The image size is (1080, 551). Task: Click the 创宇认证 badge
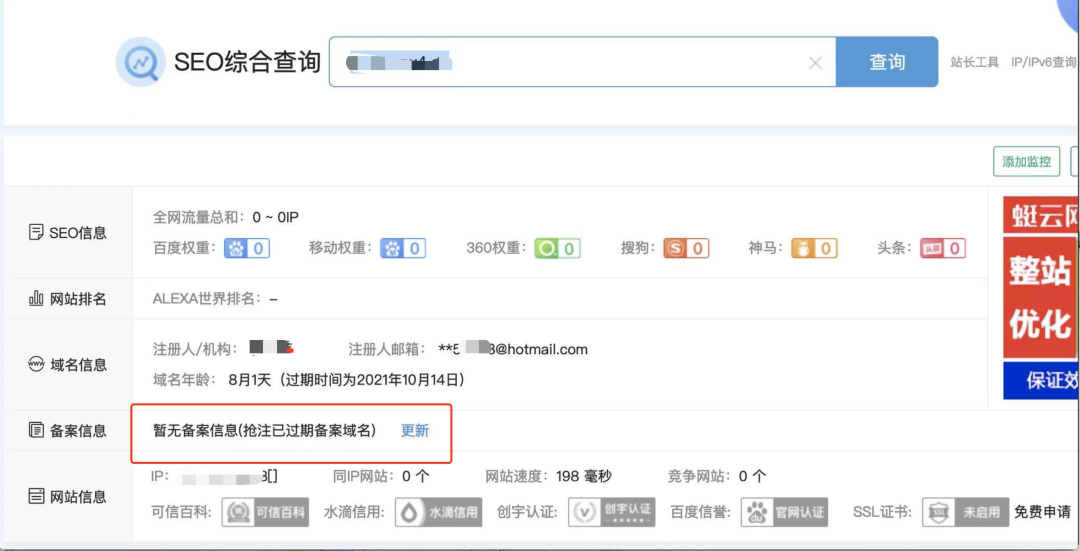point(612,512)
